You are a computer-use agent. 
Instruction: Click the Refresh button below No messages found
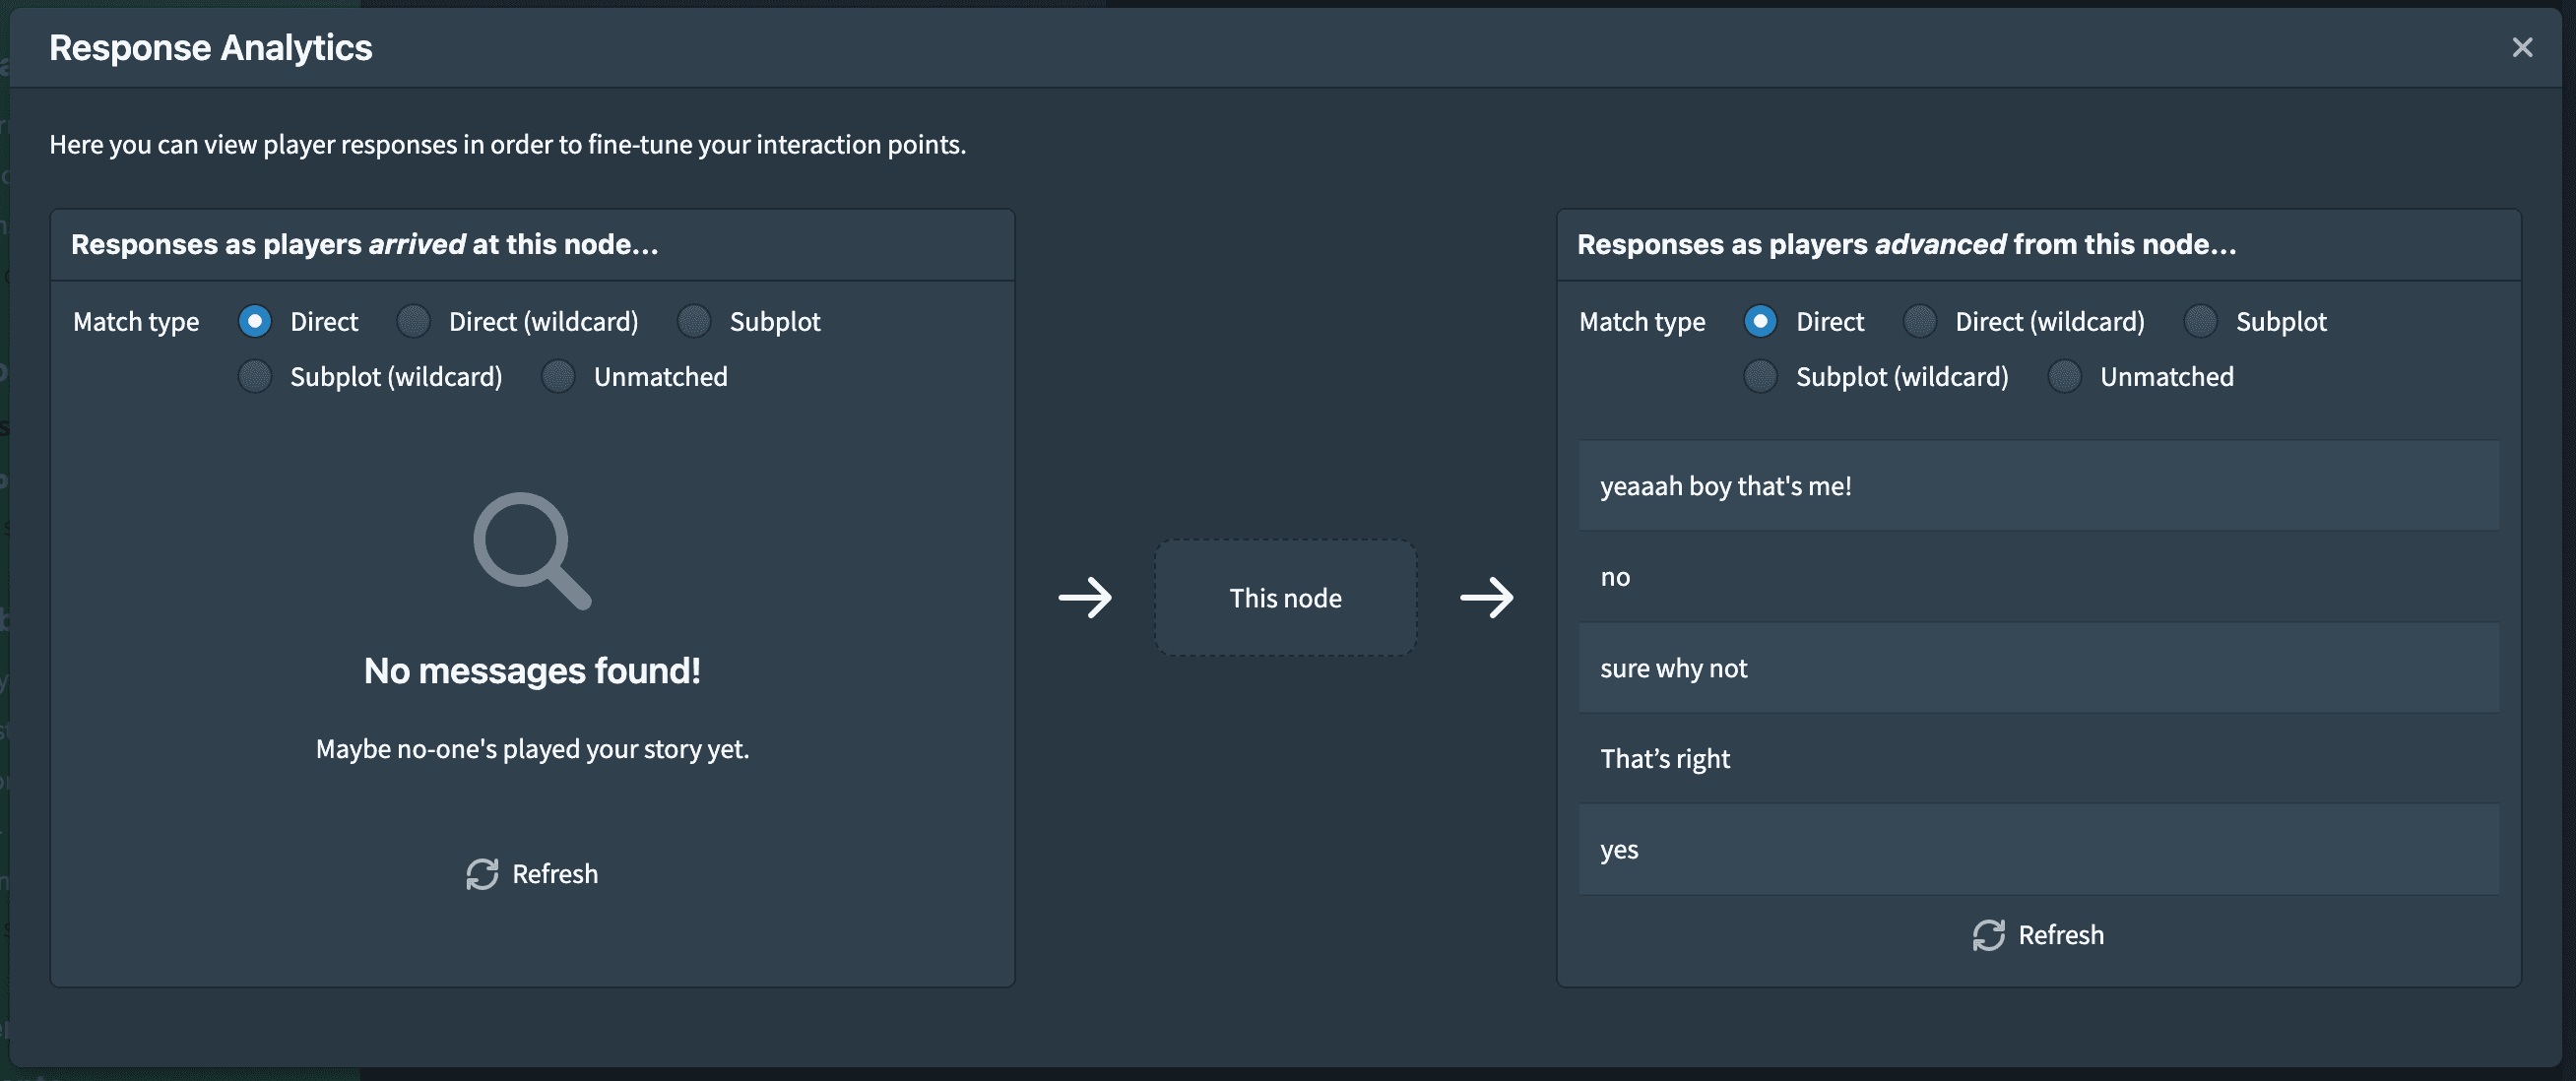click(532, 873)
